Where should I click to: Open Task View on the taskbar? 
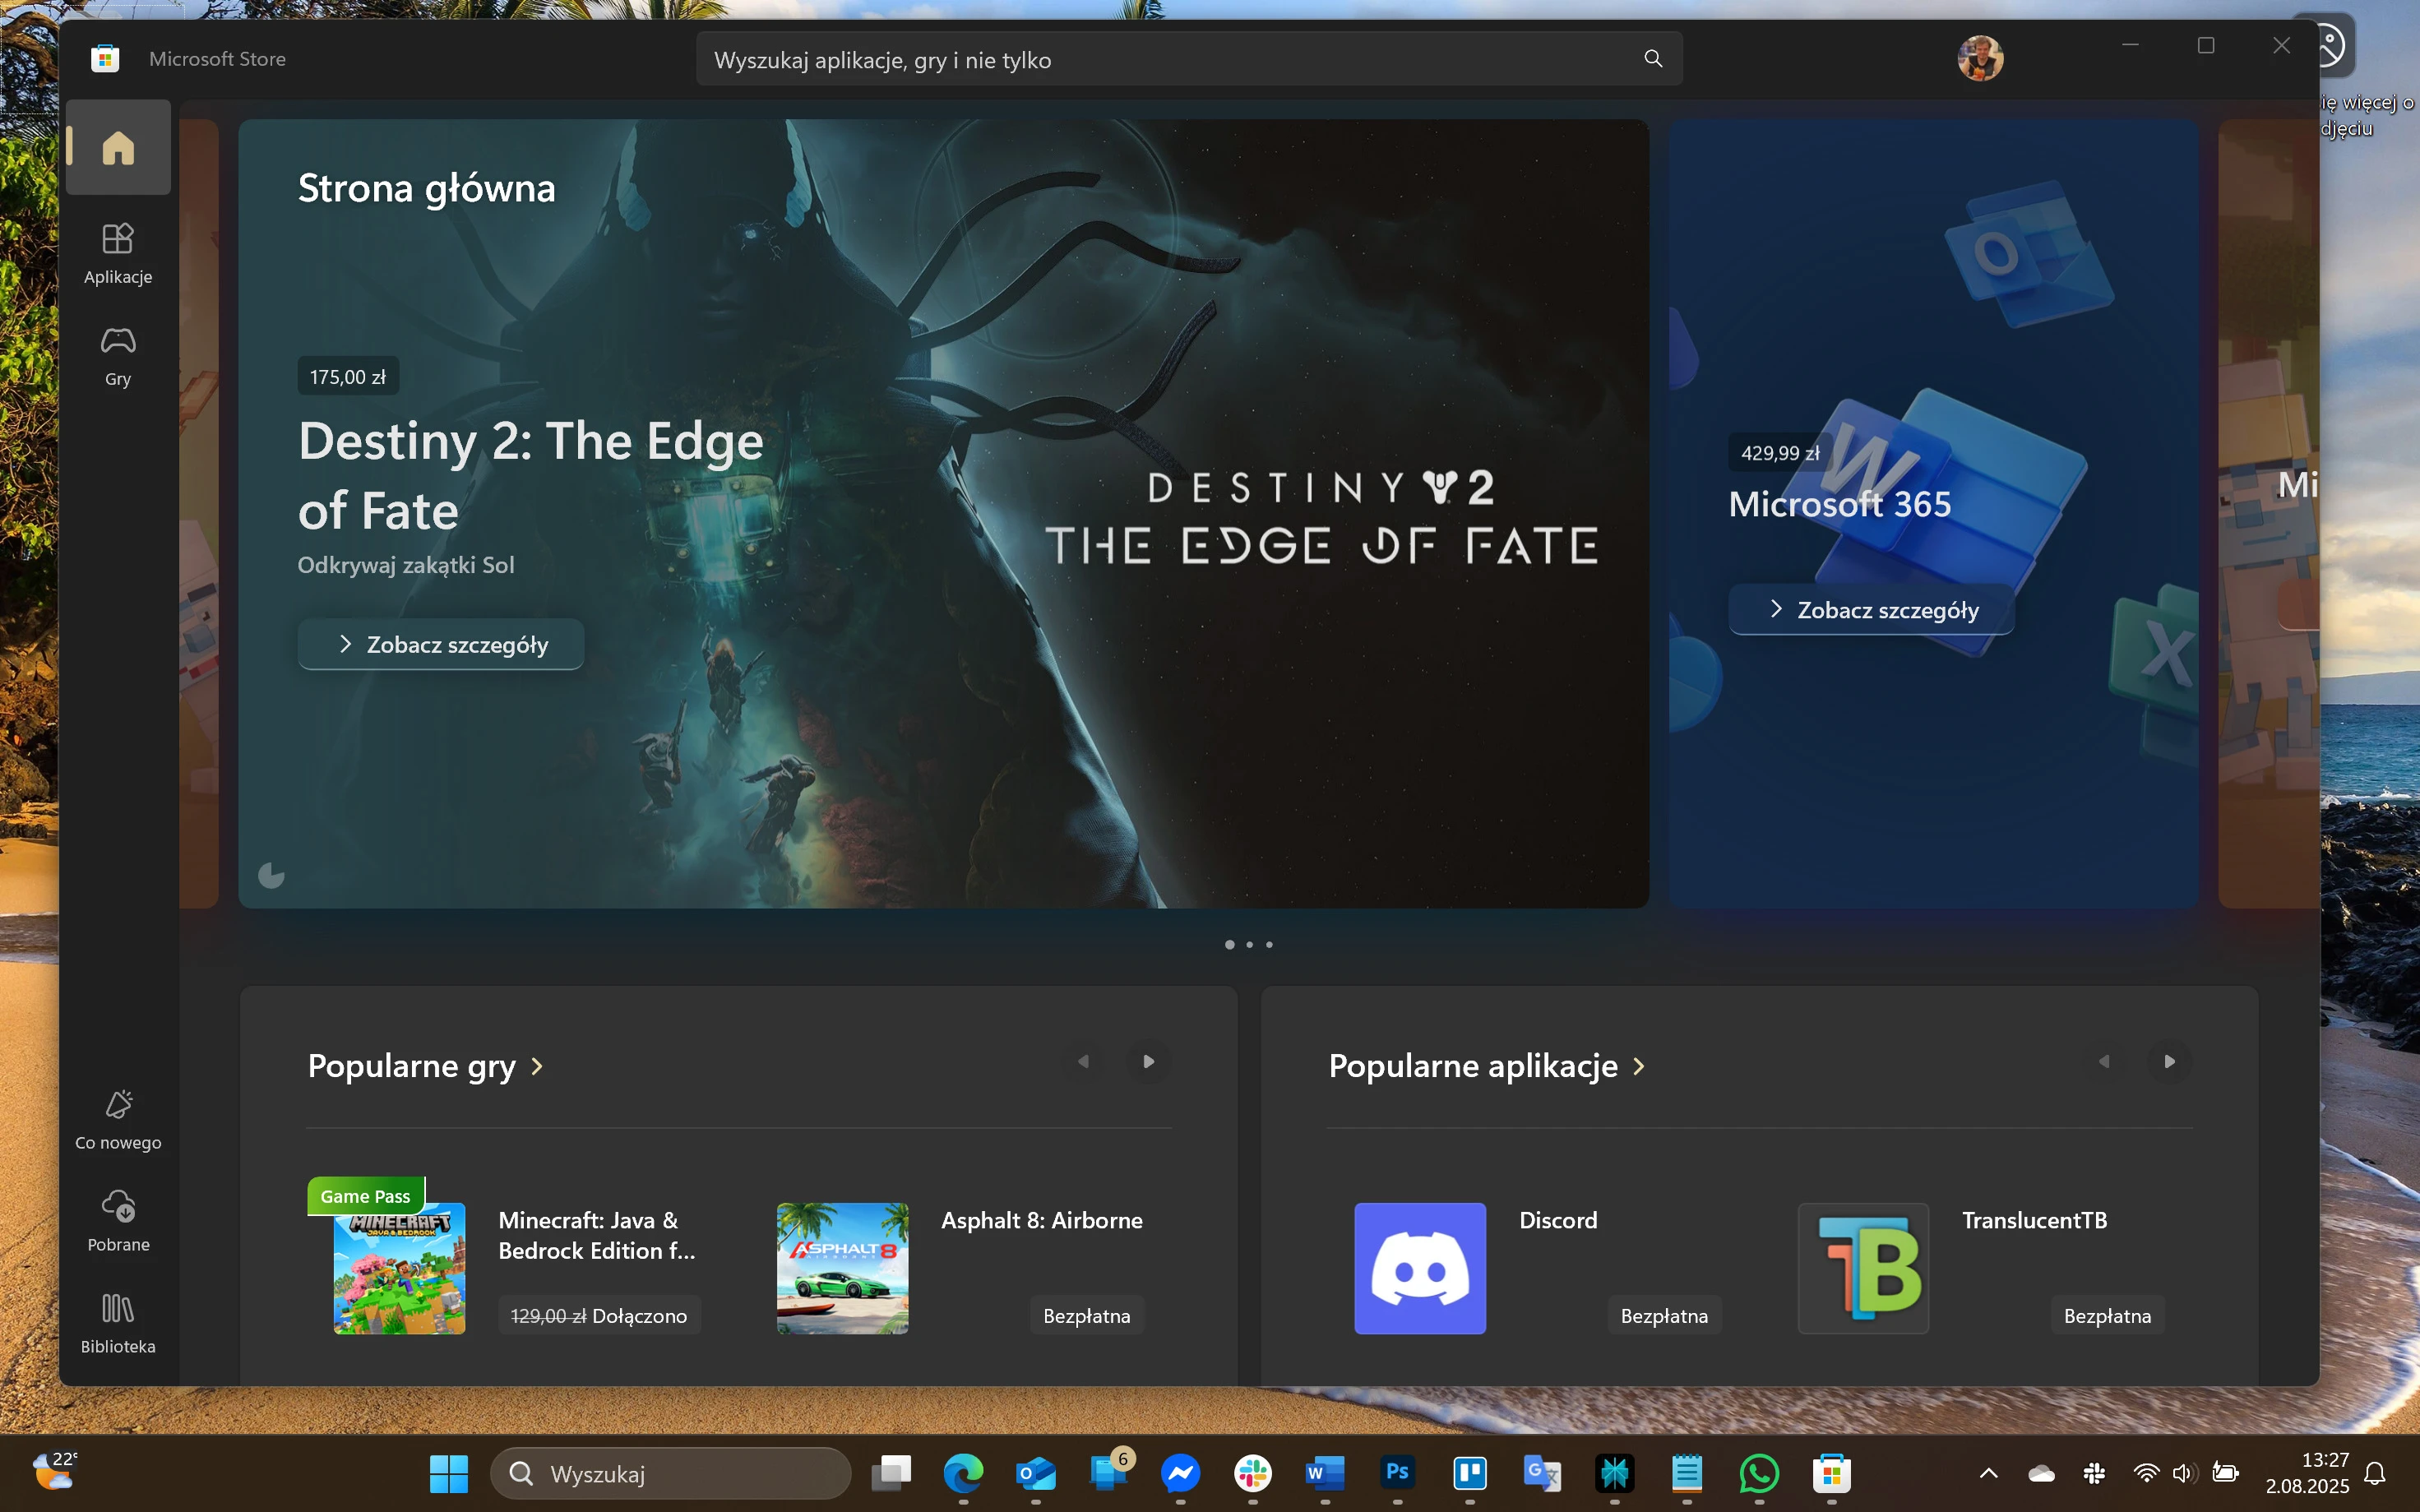tap(891, 1473)
